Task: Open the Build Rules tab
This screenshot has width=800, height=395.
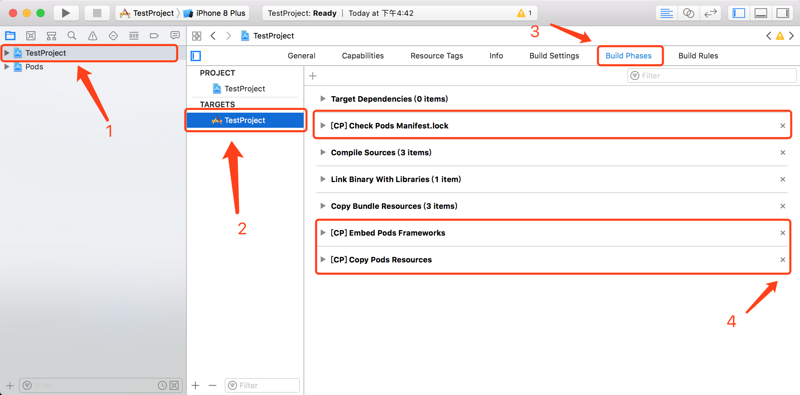Action: (698, 56)
